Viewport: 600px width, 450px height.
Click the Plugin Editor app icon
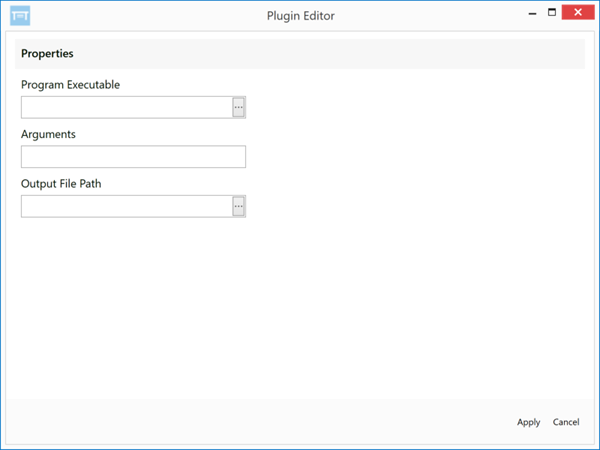[x=20, y=16]
